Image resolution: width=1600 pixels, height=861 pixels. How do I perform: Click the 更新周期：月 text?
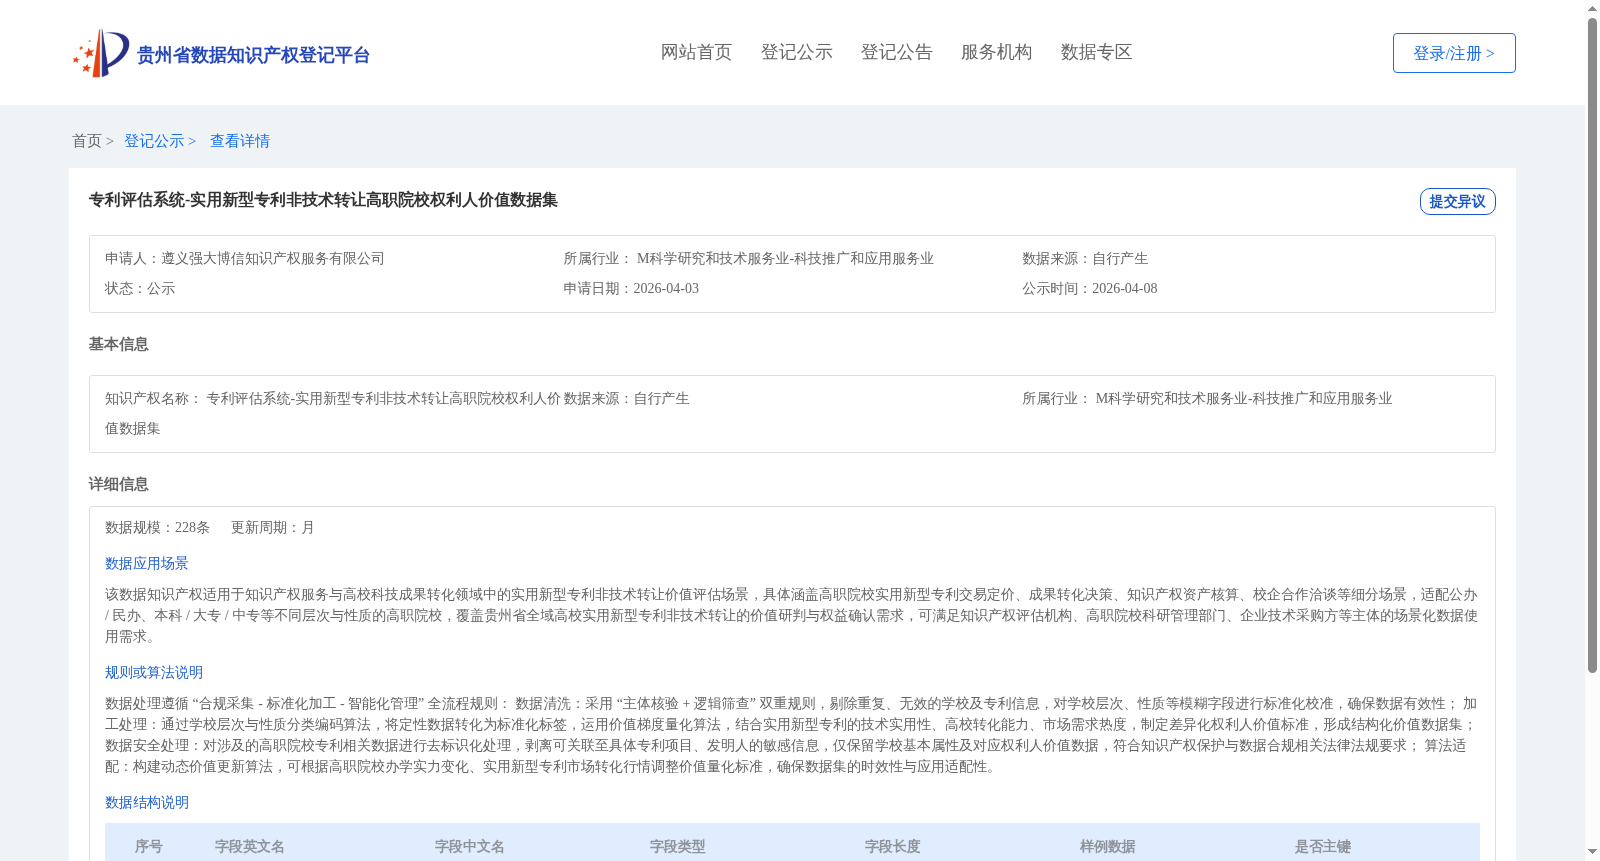coord(273,527)
